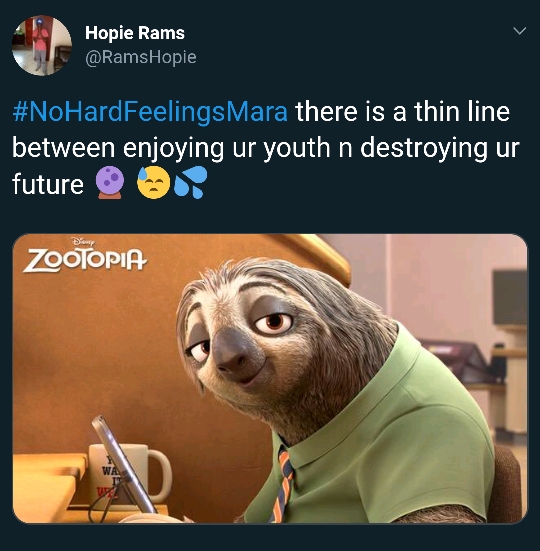Click the Zootopia logo in the image
The image size is (540, 551).
click(85, 259)
